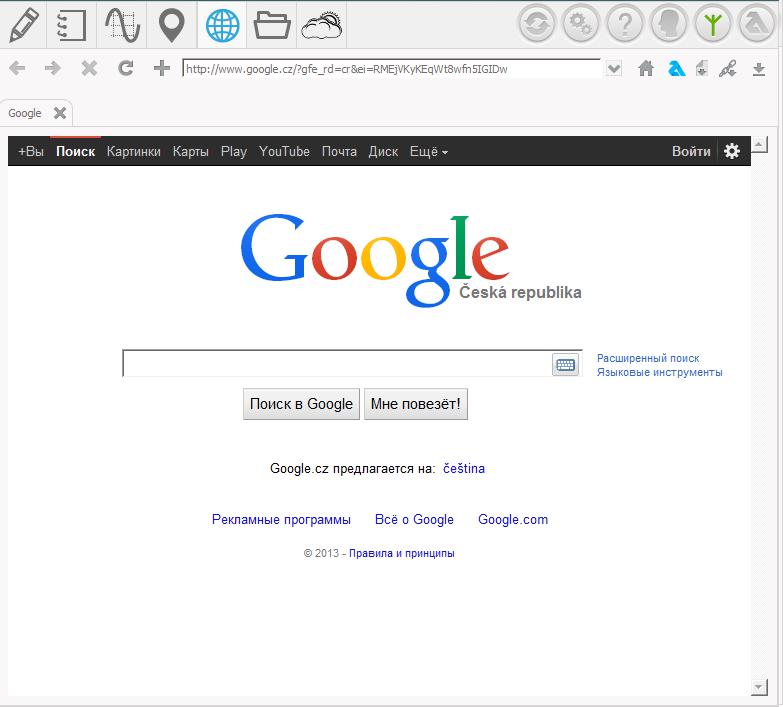783x707 pixels.
Task: Click the Поиск в Google button
Action: coord(301,404)
